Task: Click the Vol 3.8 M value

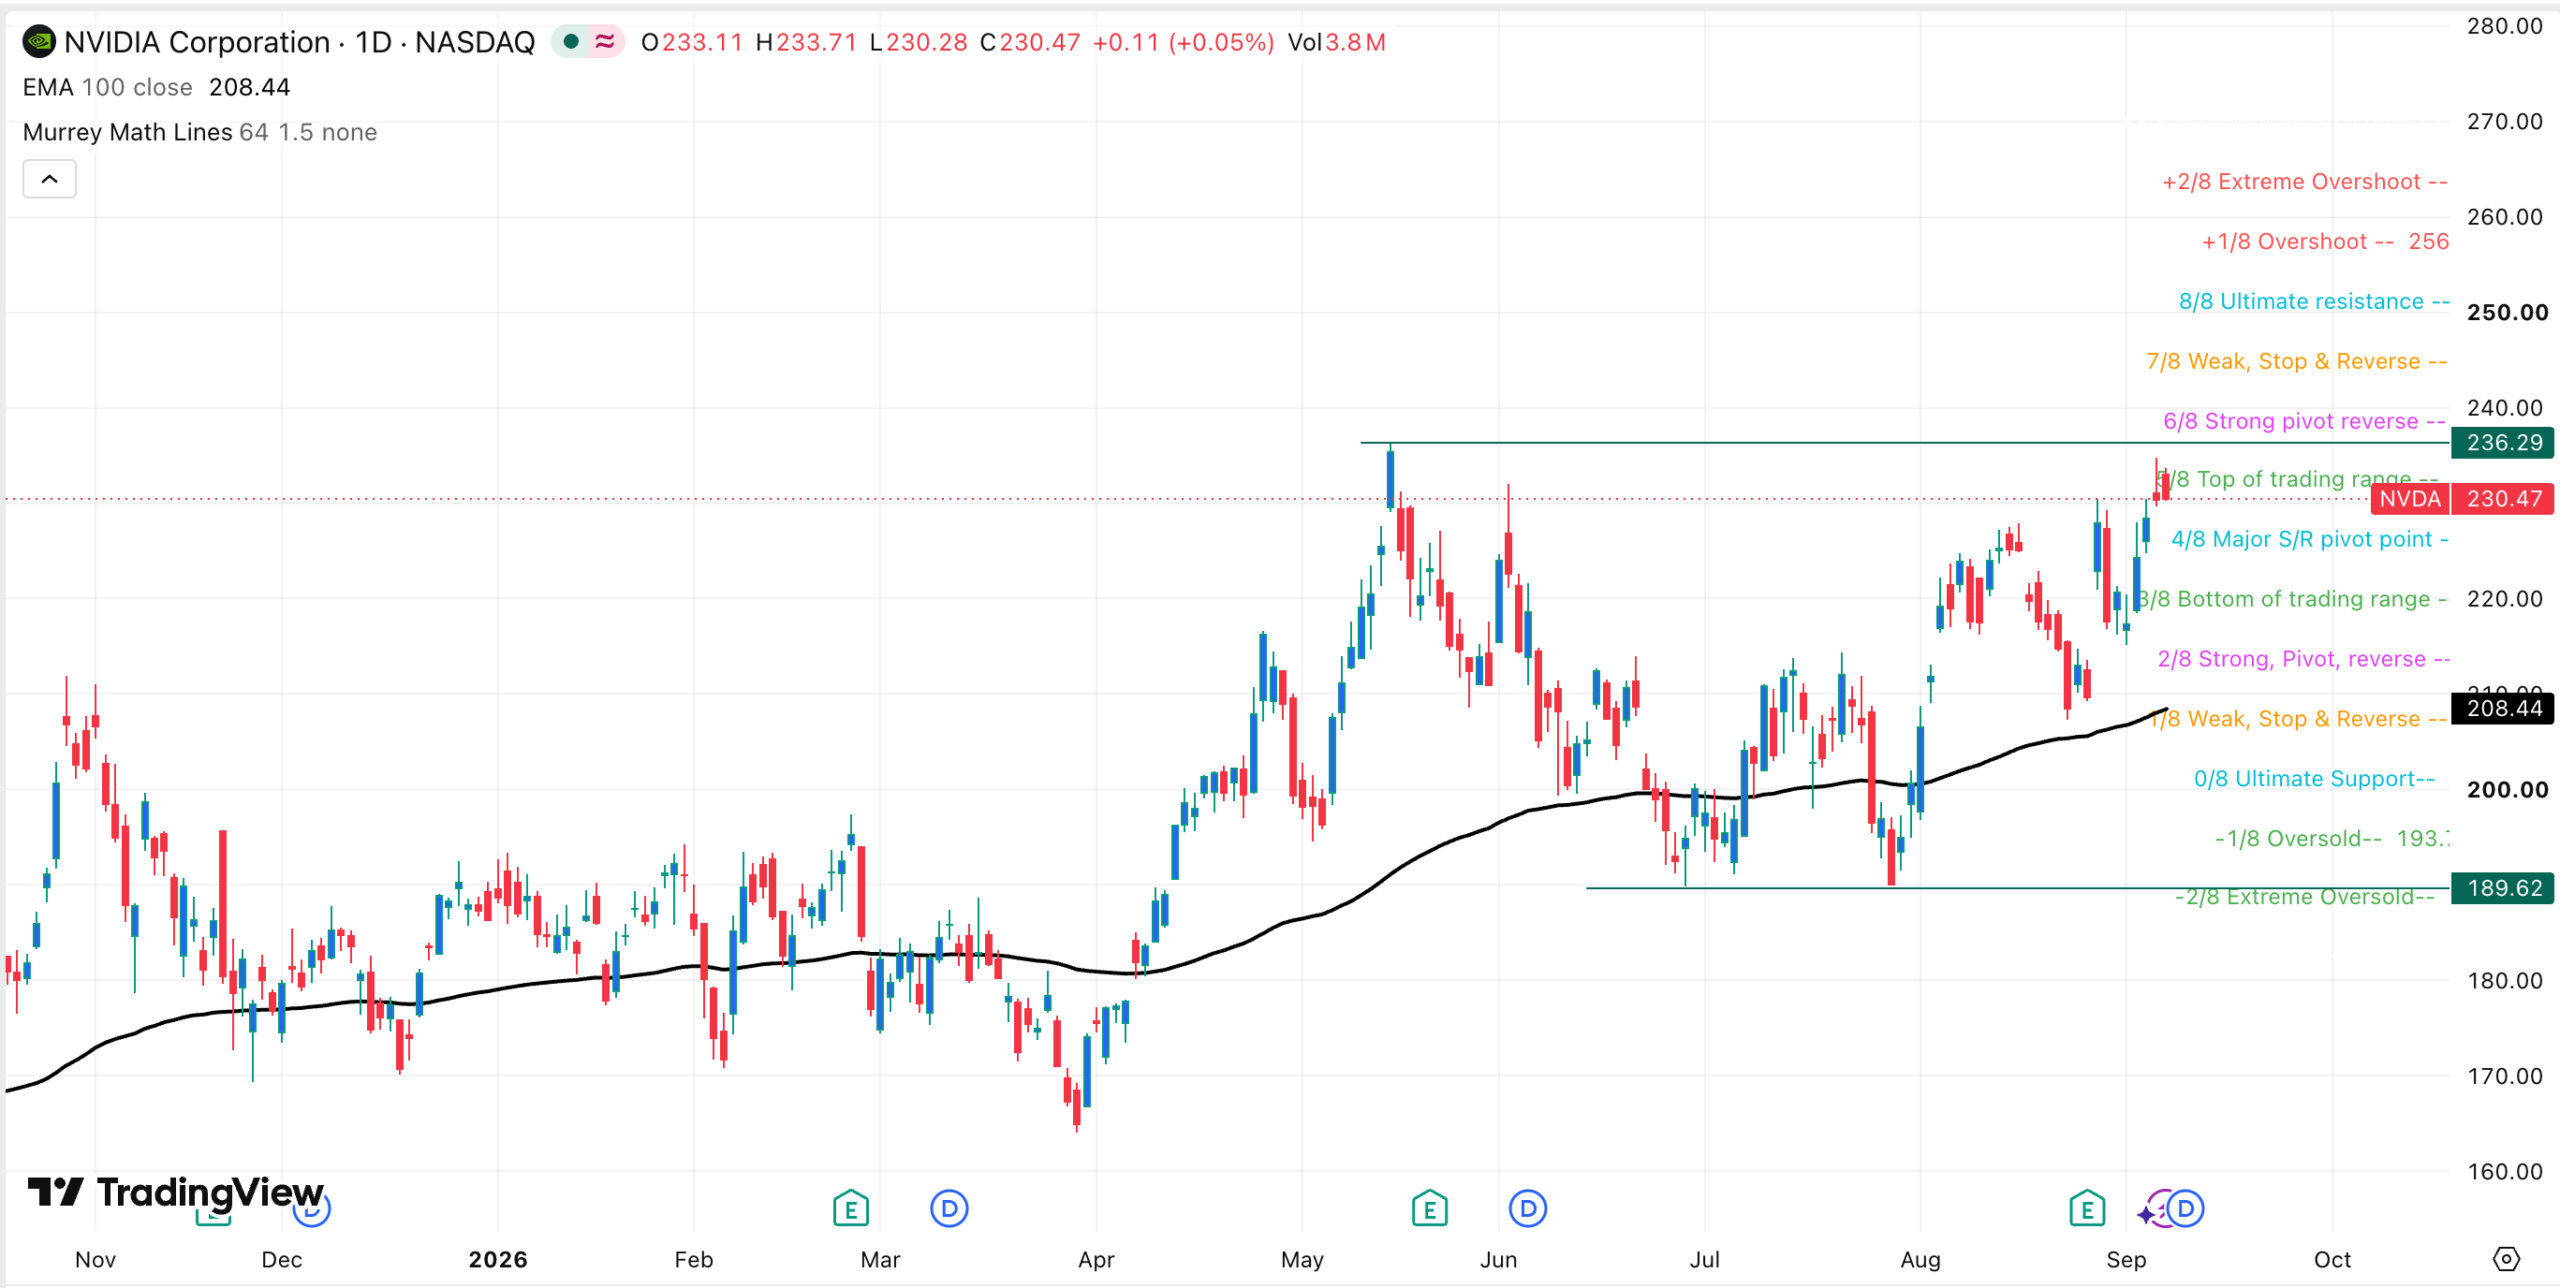Action: (x=1337, y=42)
